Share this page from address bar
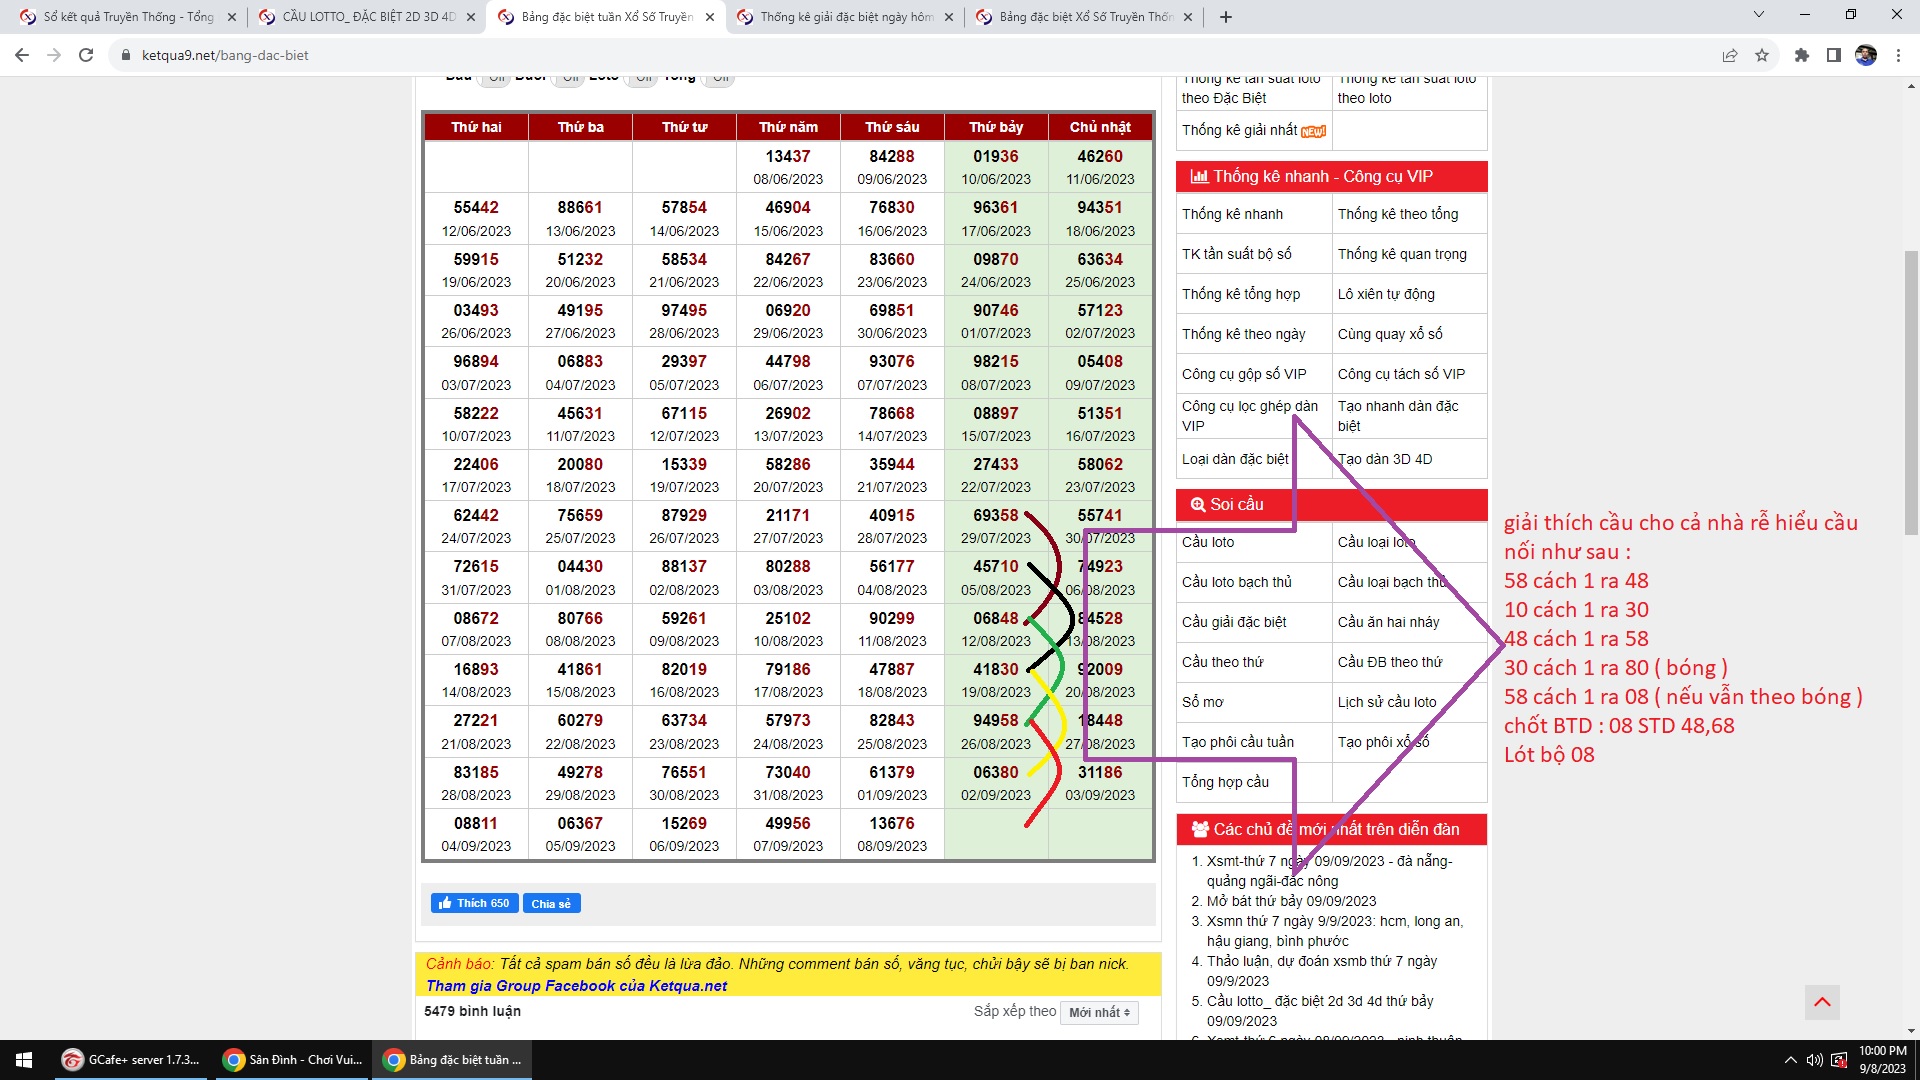 tap(1730, 55)
